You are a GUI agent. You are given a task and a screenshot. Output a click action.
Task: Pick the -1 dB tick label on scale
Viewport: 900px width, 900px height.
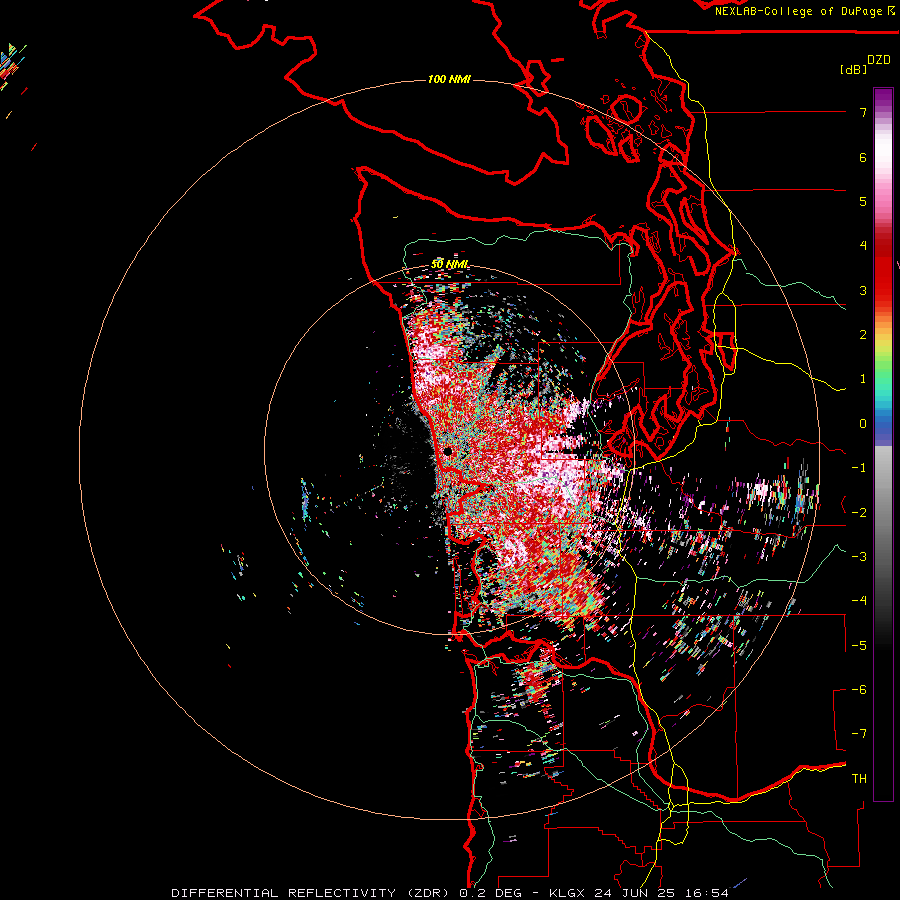(x=859, y=468)
